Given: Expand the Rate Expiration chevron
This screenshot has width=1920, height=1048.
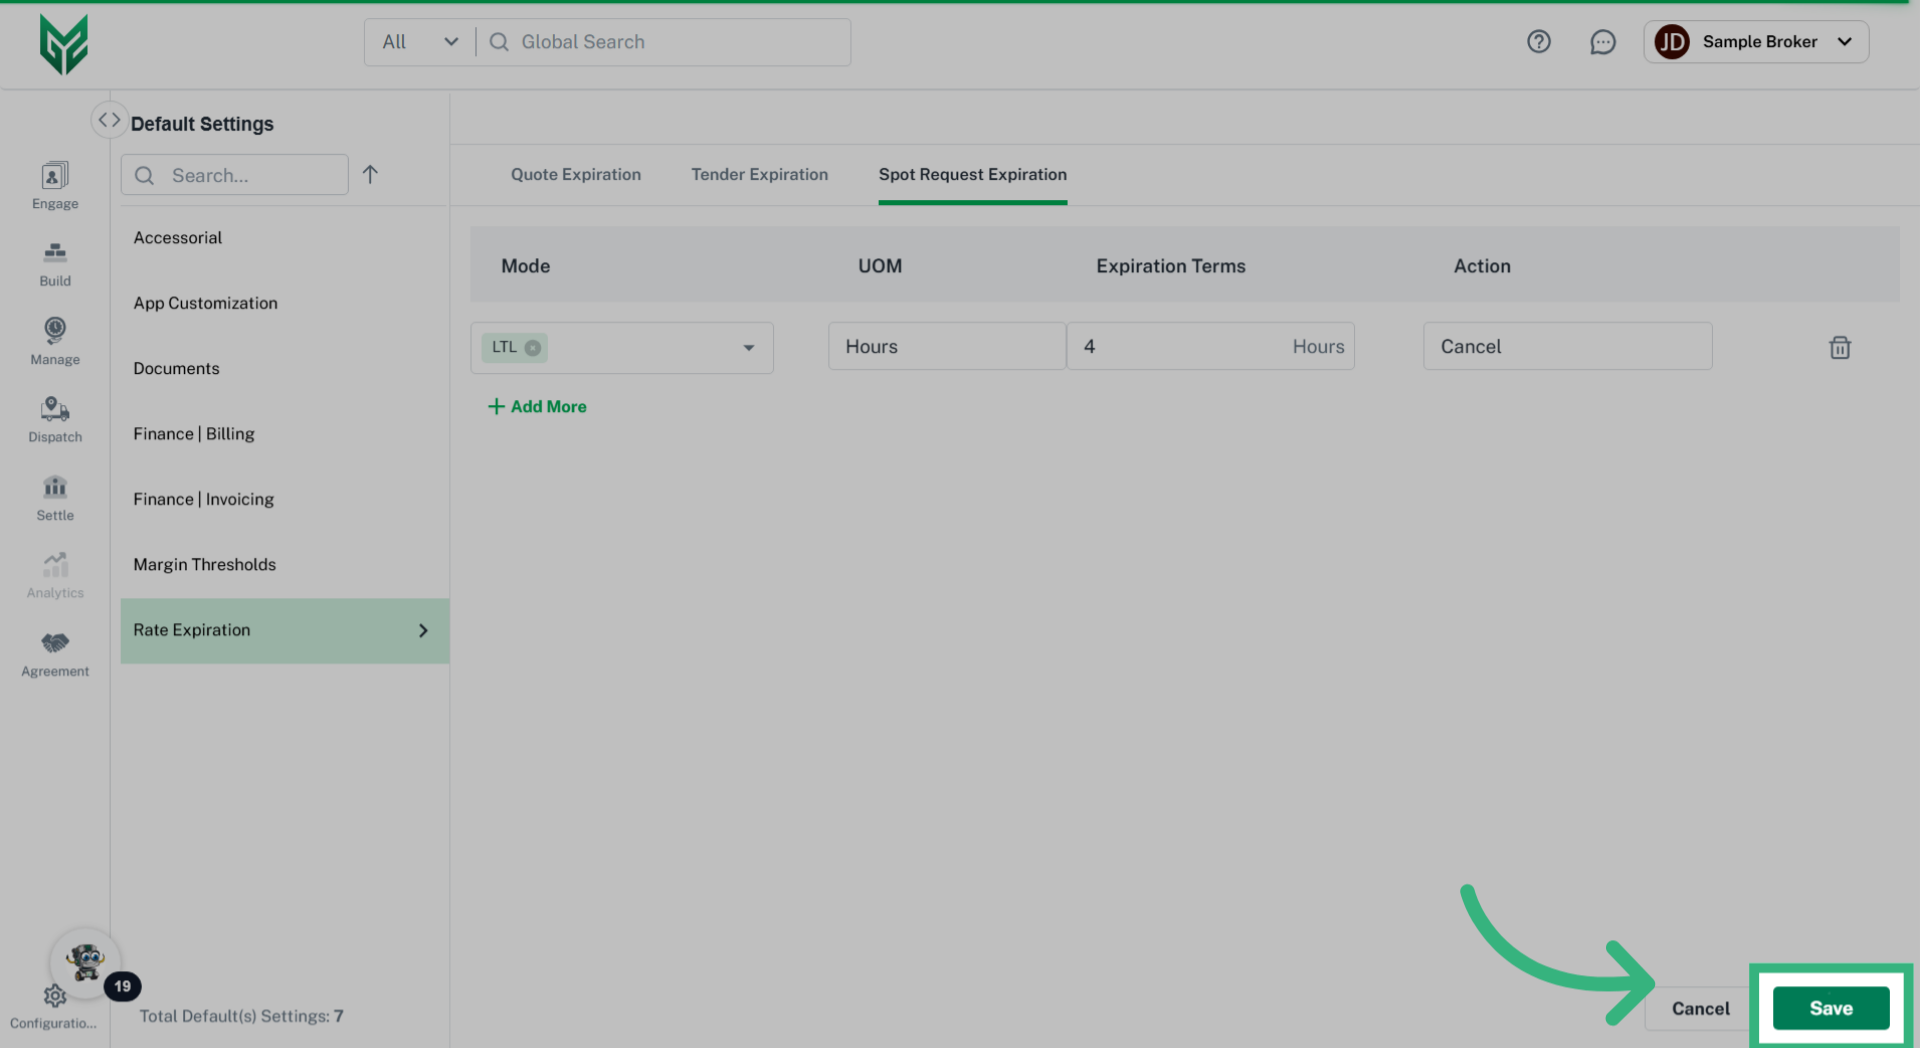Looking at the screenshot, I should [423, 631].
